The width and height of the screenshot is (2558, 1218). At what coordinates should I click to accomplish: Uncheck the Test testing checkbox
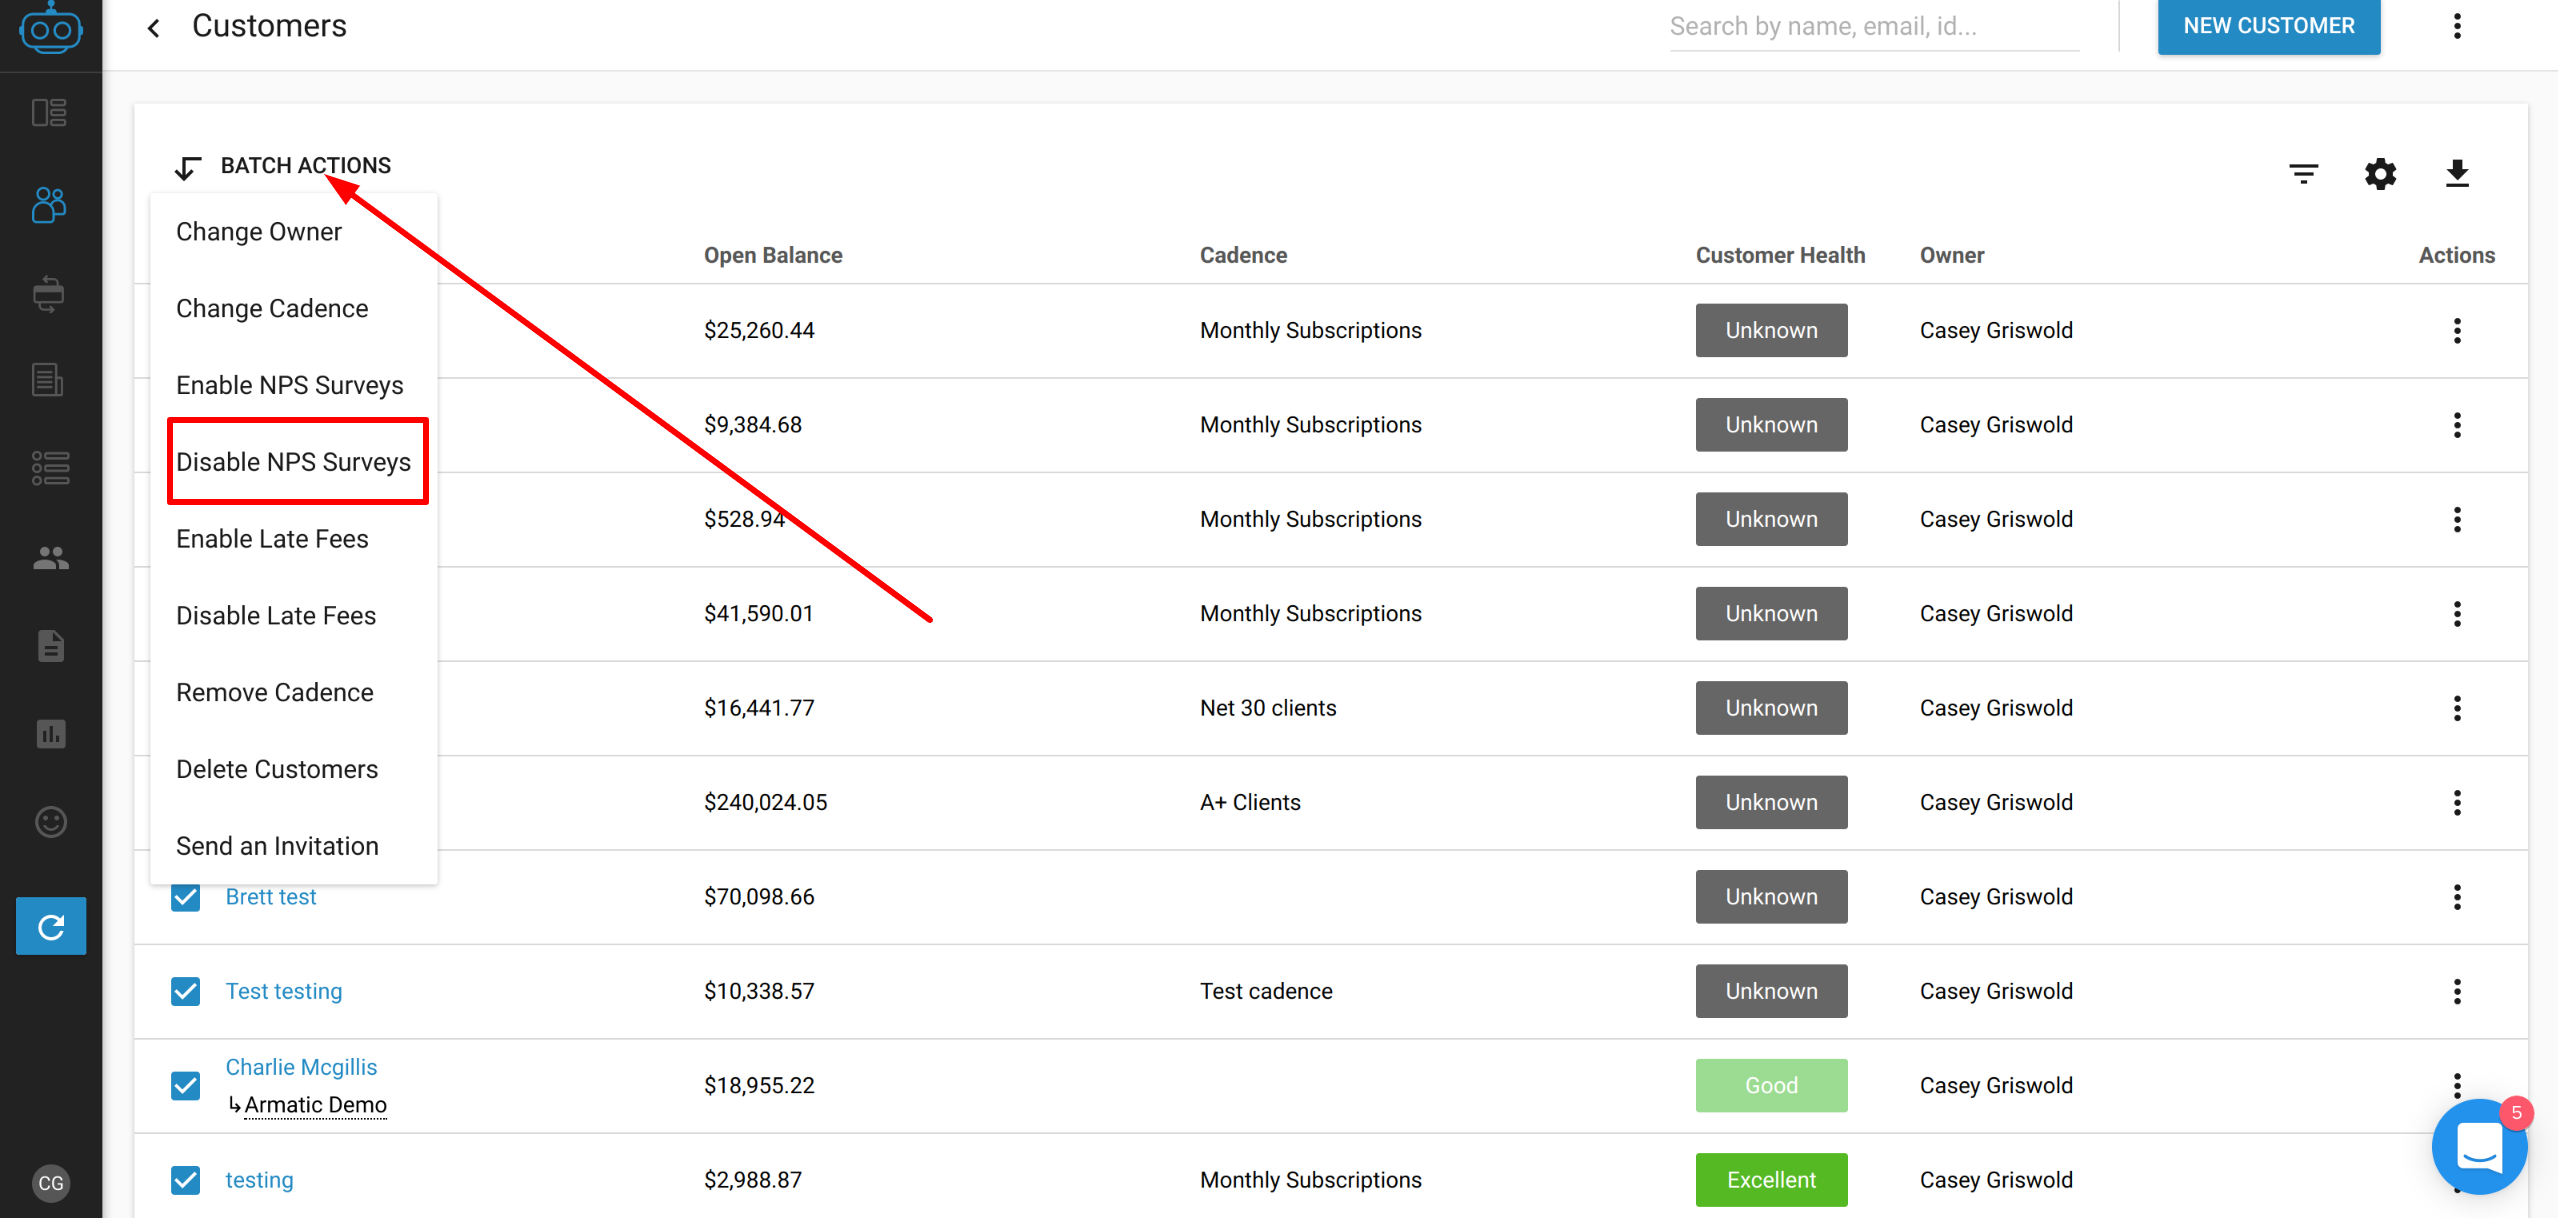[x=185, y=991]
